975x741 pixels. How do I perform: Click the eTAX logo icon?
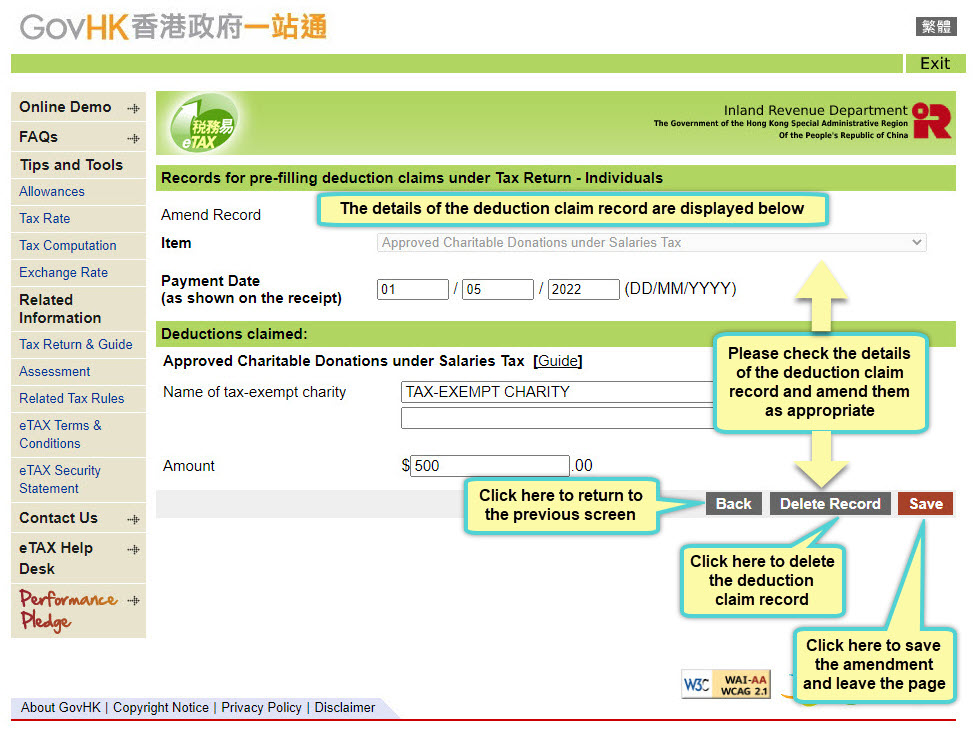click(x=203, y=123)
